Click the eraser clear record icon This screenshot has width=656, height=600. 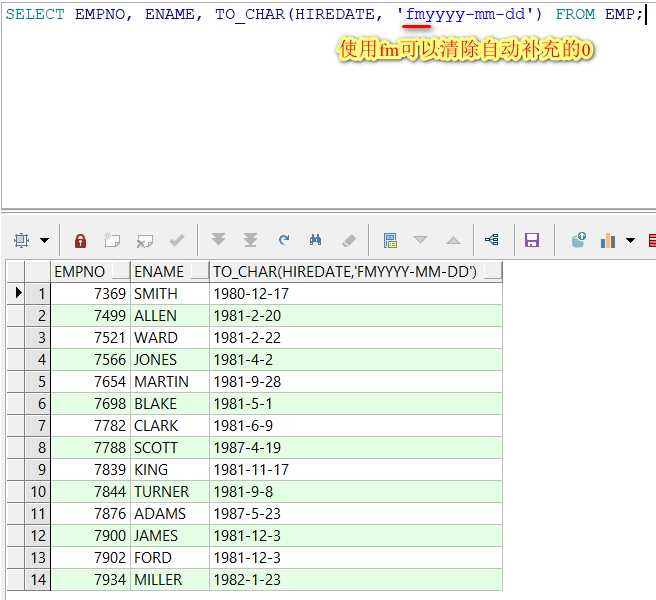pos(349,240)
